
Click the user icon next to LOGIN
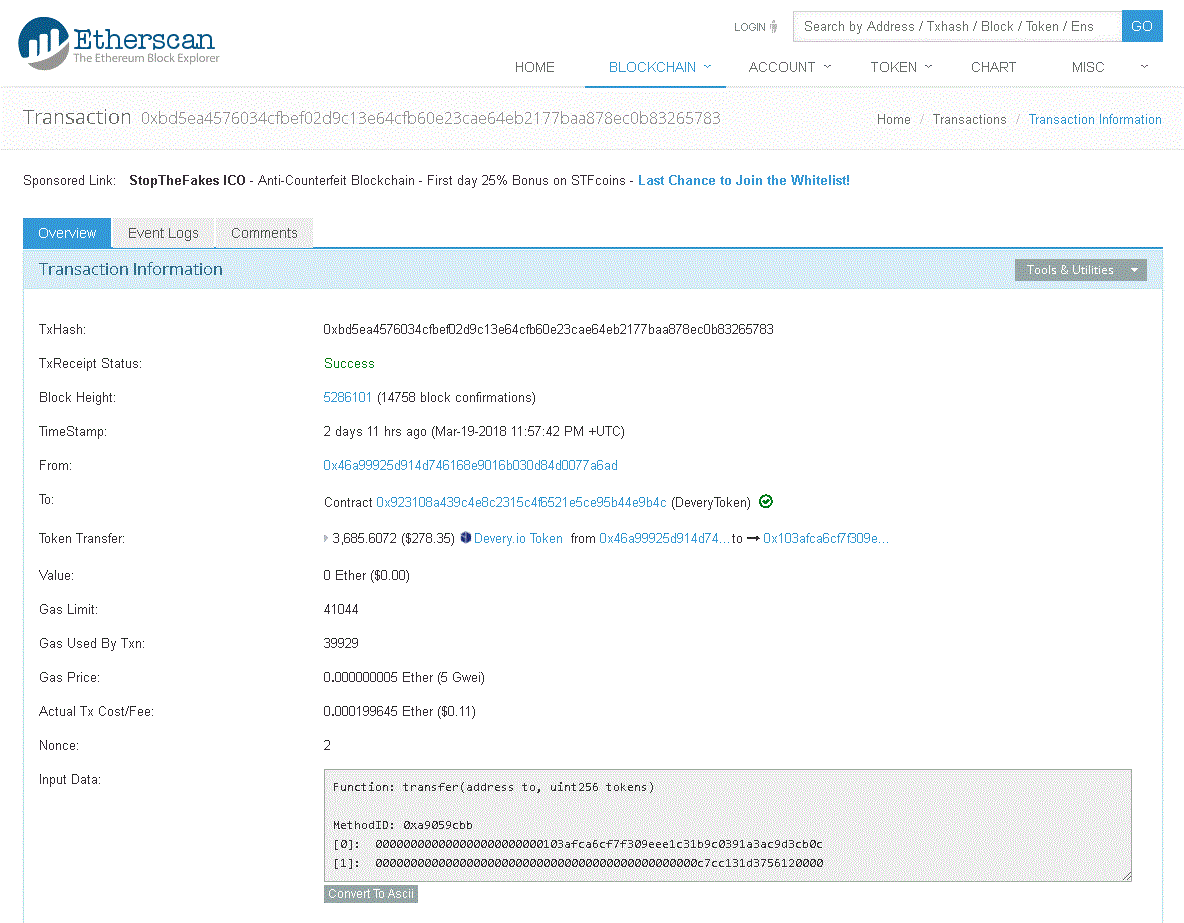click(776, 26)
